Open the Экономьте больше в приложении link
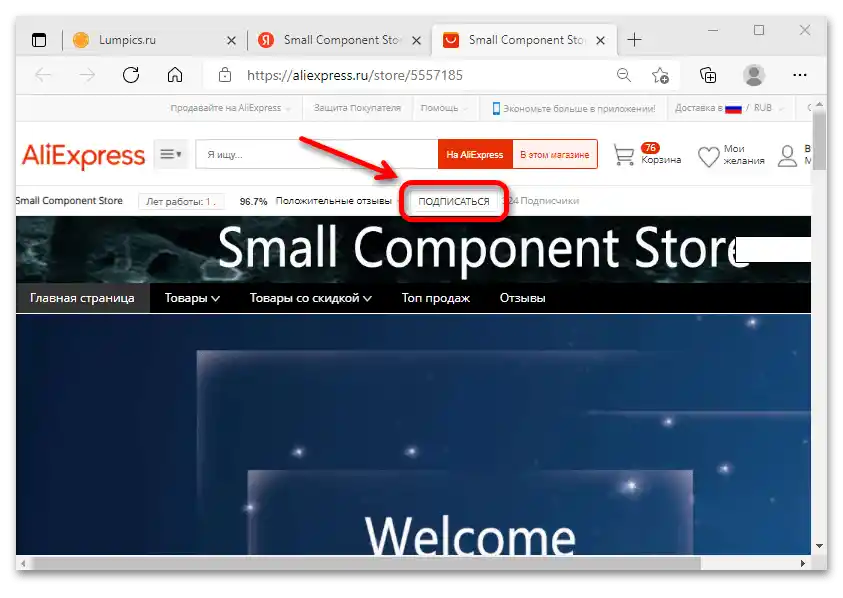Image resolution: width=843 pixels, height=598 pixels. tap(574, 109)
